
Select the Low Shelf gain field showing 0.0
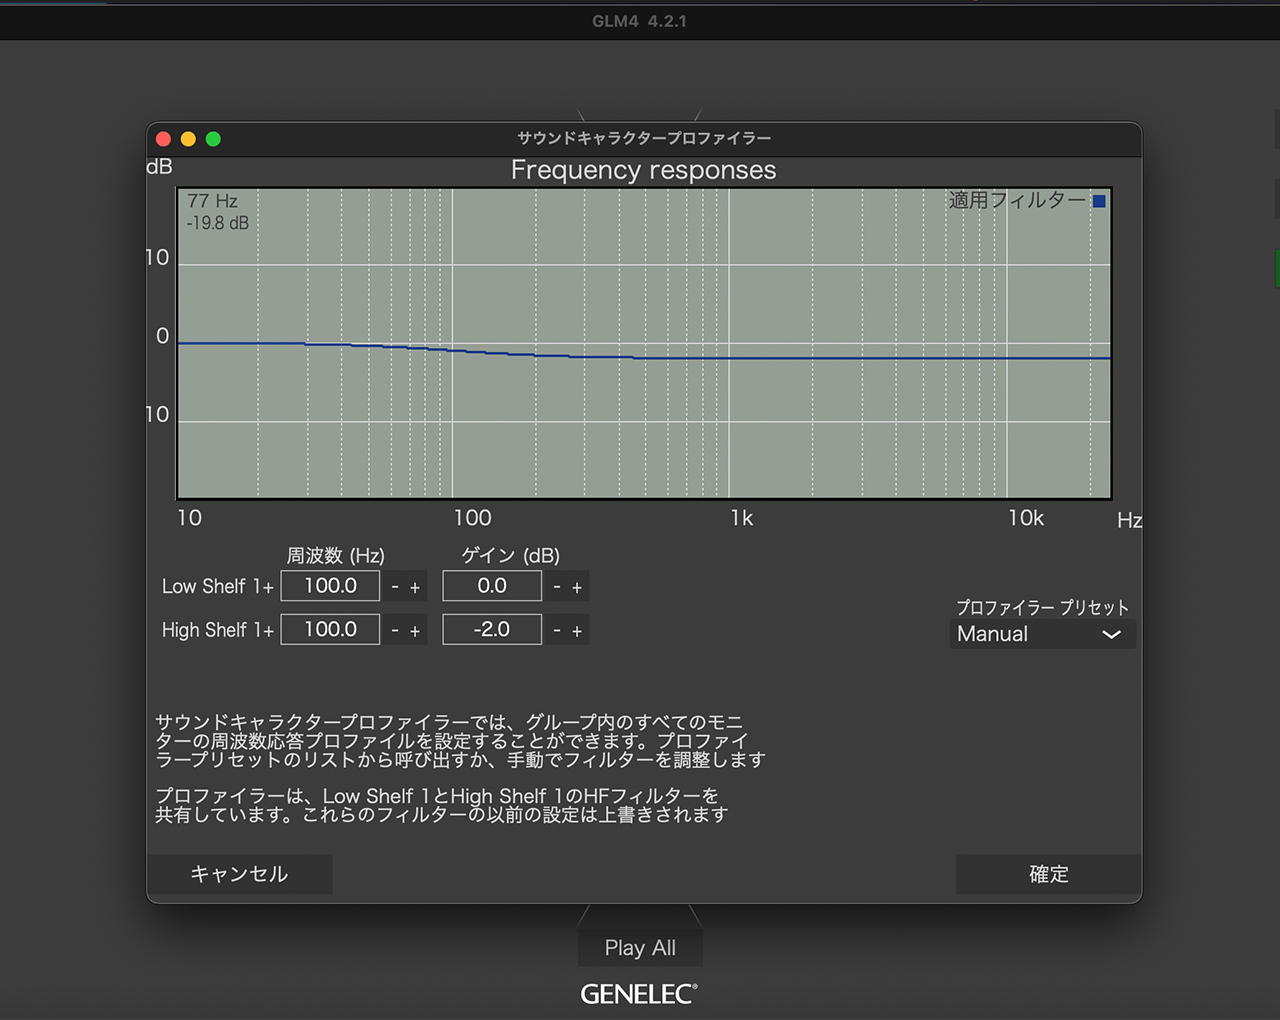tap(491, 586)
